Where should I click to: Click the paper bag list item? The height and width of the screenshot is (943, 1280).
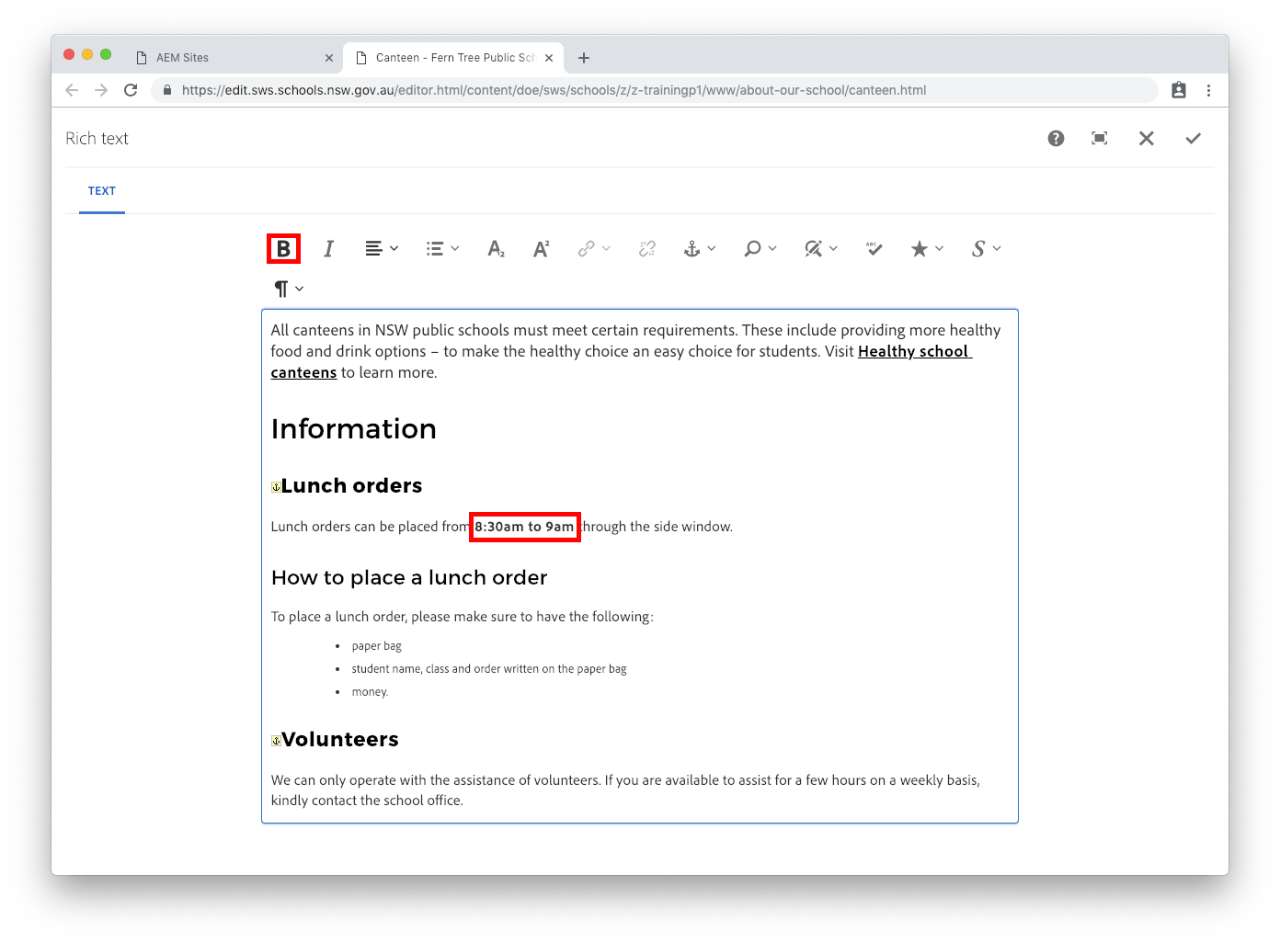(376, 646)
